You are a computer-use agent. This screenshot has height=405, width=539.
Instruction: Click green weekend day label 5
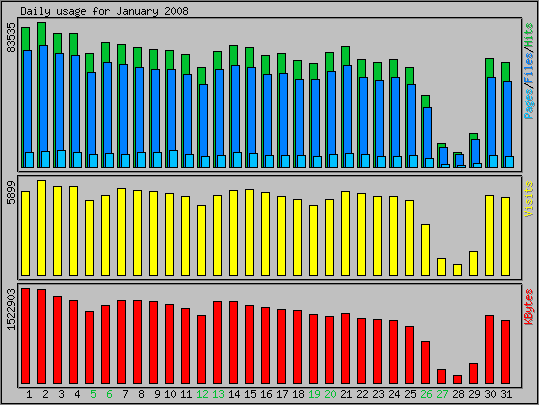tap(93, 394)
